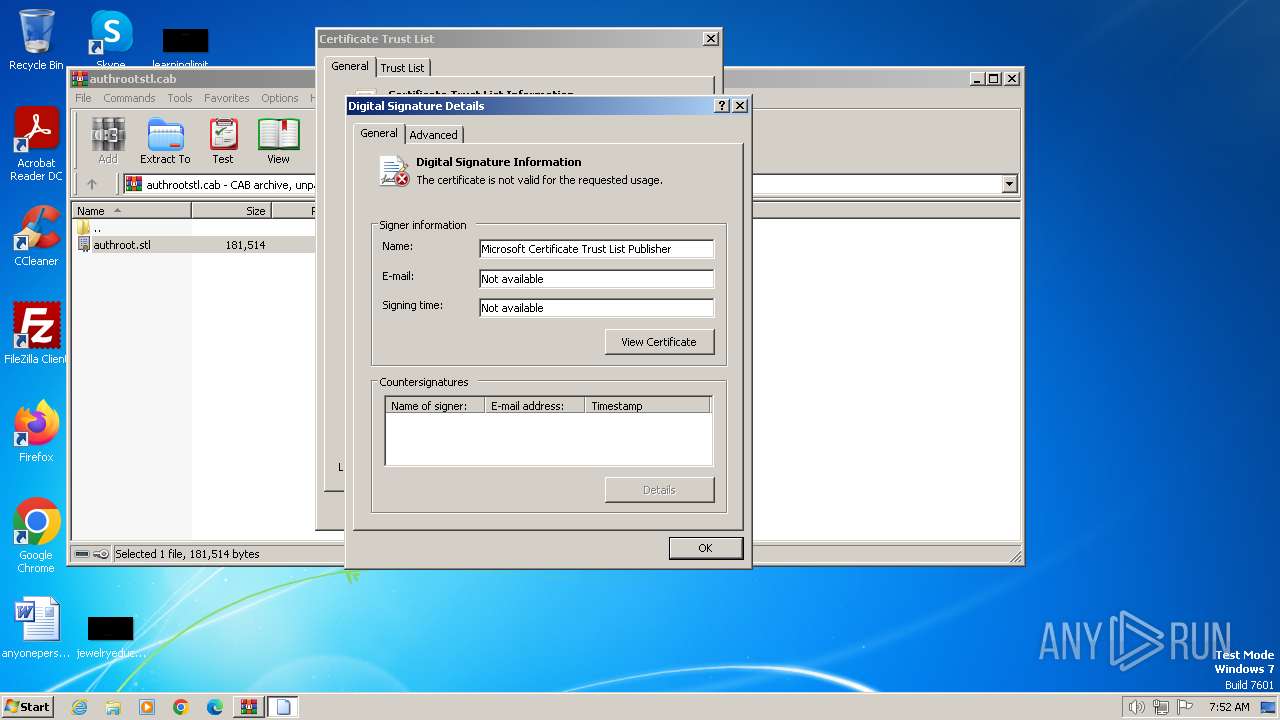Open Windows Explorer from the taskbar
The height and width of the screenshot is (720, 1280).
(x=113, y=707)
